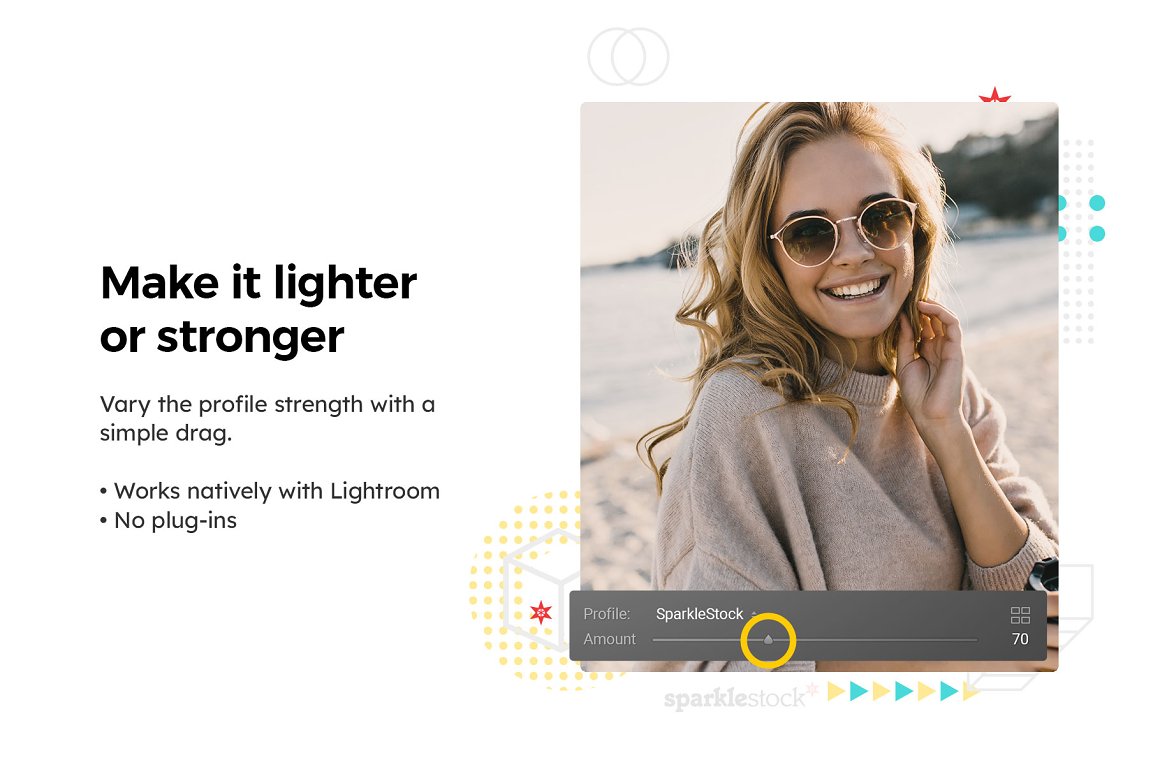Open the profile browser grid icon
The image size is (1160, 774).
(x=1020, y=615)
